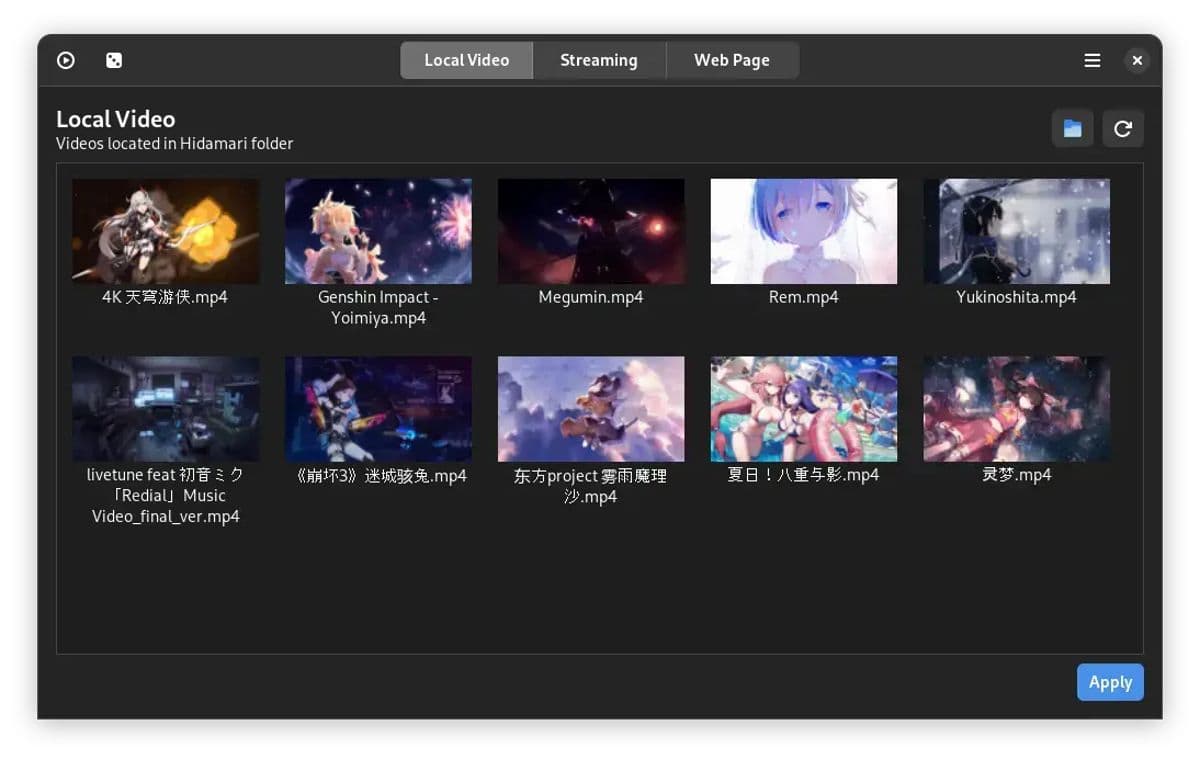Click the file name text "夏日！八重与影.mp4"

coord(804,475)
